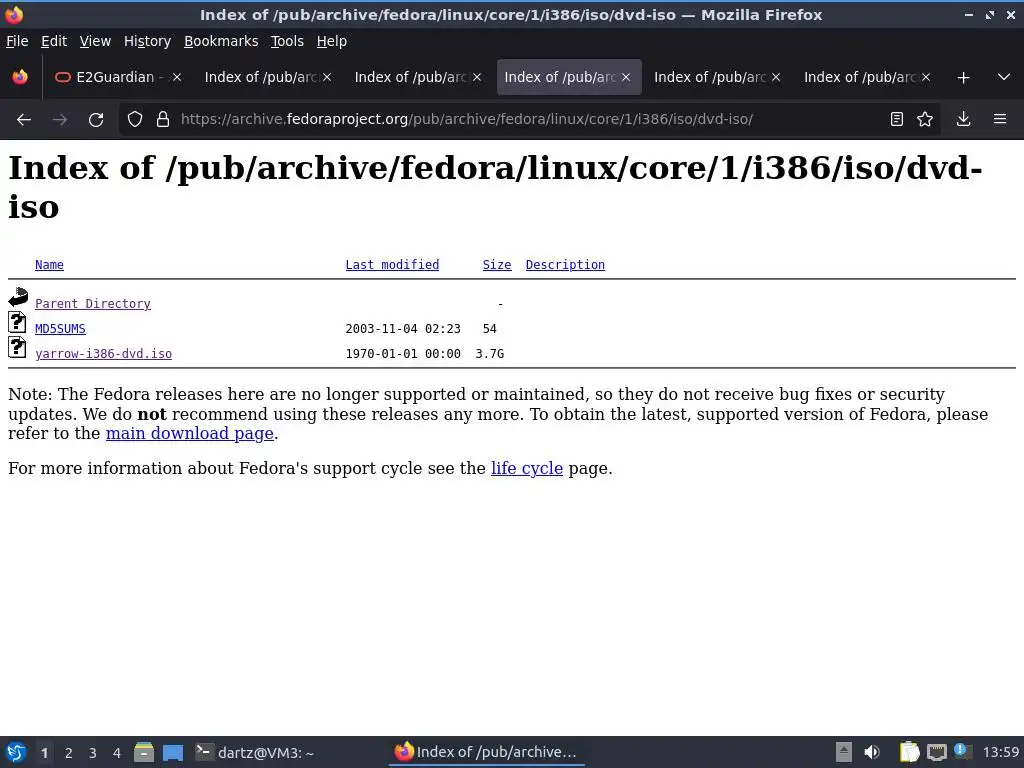1024x768 pixels.
Task: Open the volume speaker tray icon
Action: [872, 752]
